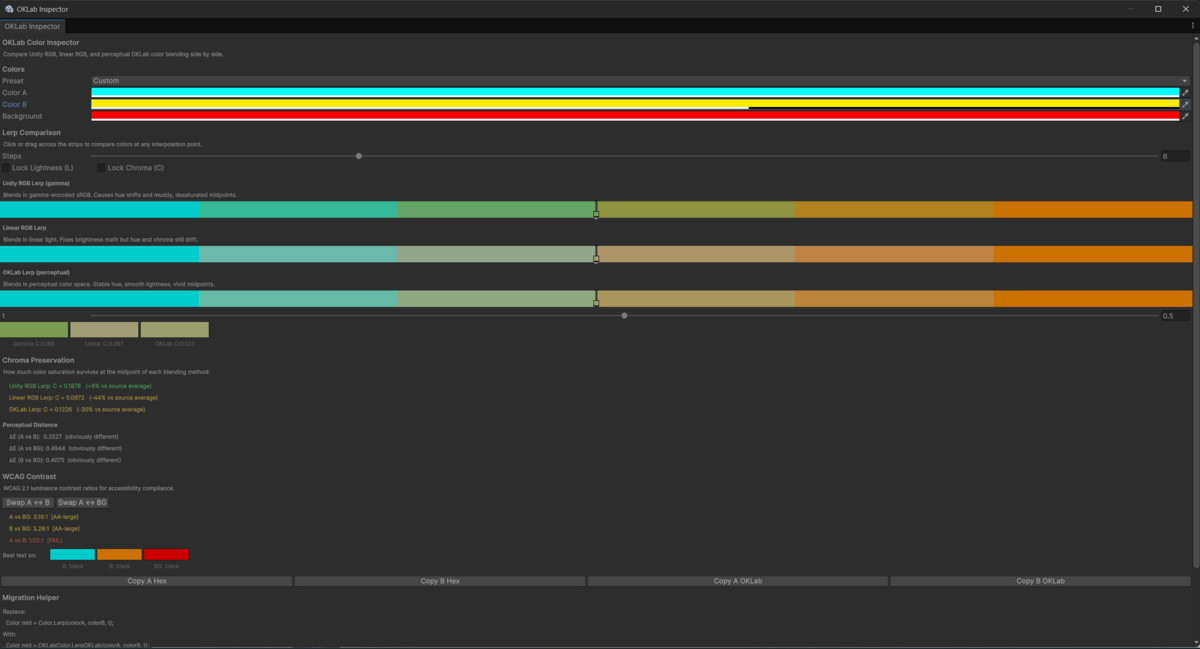Click the Swap A ↔ B button

[x=27, y=502]
